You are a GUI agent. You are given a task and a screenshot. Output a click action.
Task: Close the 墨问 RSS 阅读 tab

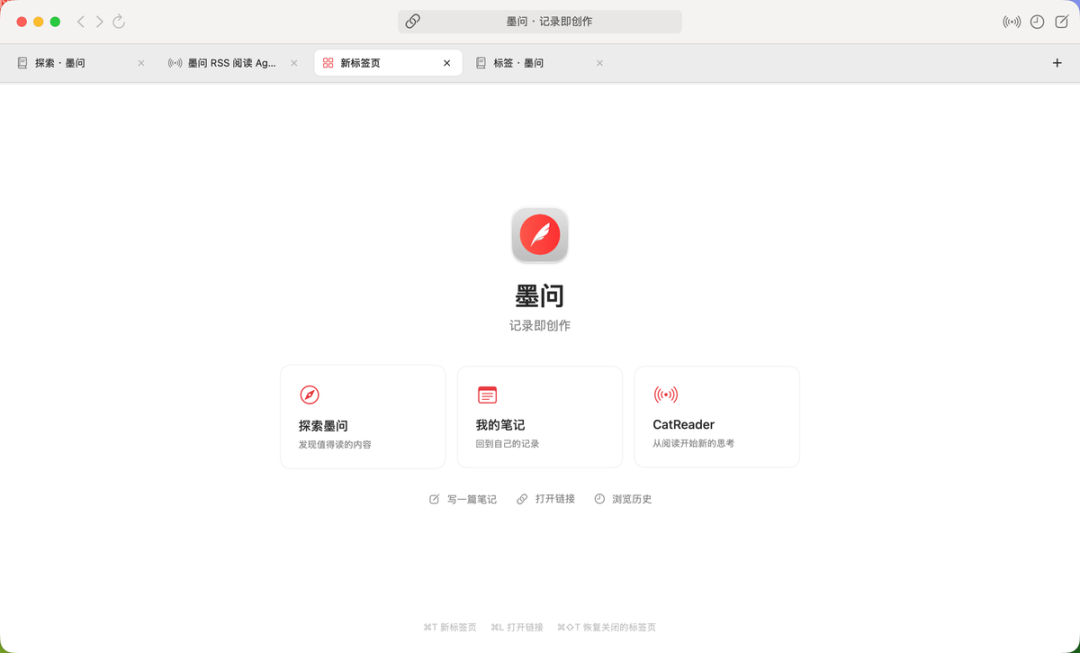click(294, 63)
